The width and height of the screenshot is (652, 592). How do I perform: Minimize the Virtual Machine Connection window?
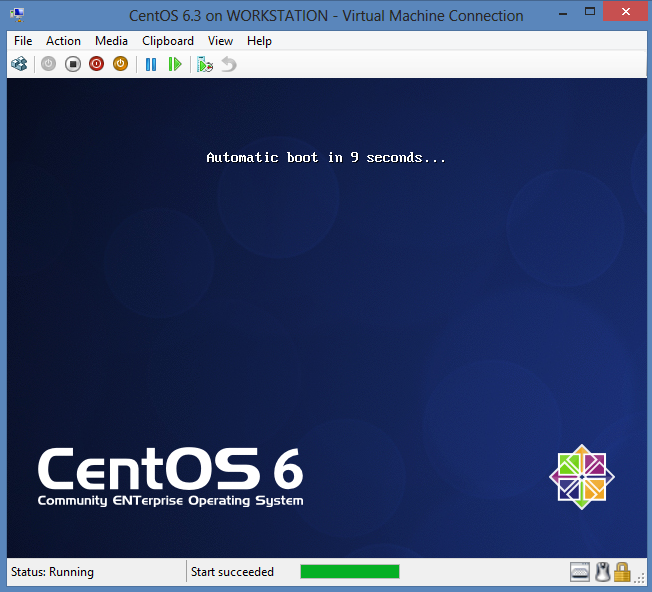coord(563,13)
